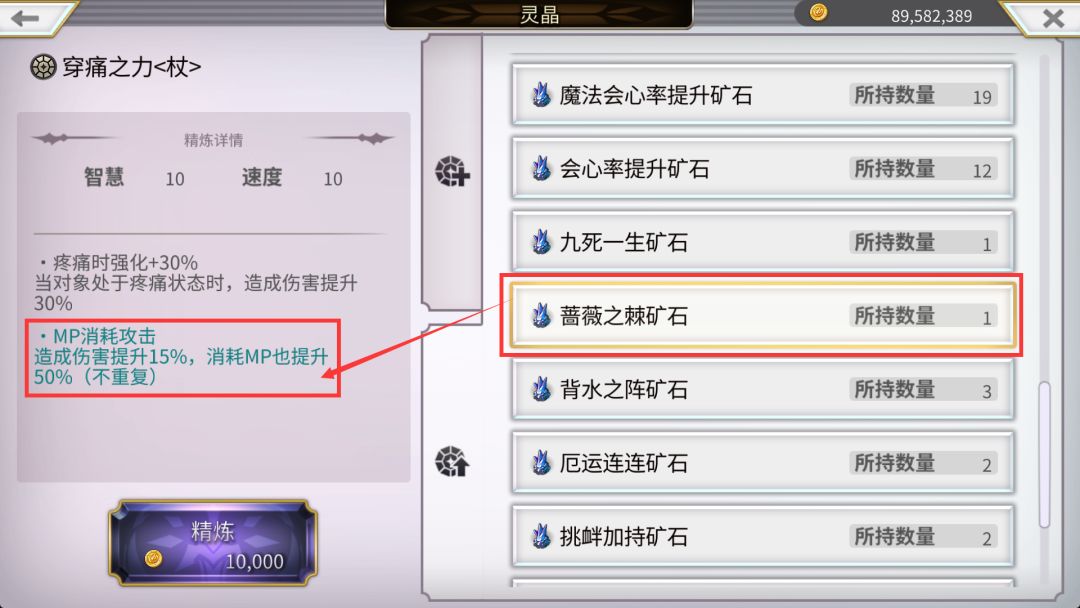Click the 精炼 10,000 refine button
Screen dimensions: 1080x608
pos(213,543)
